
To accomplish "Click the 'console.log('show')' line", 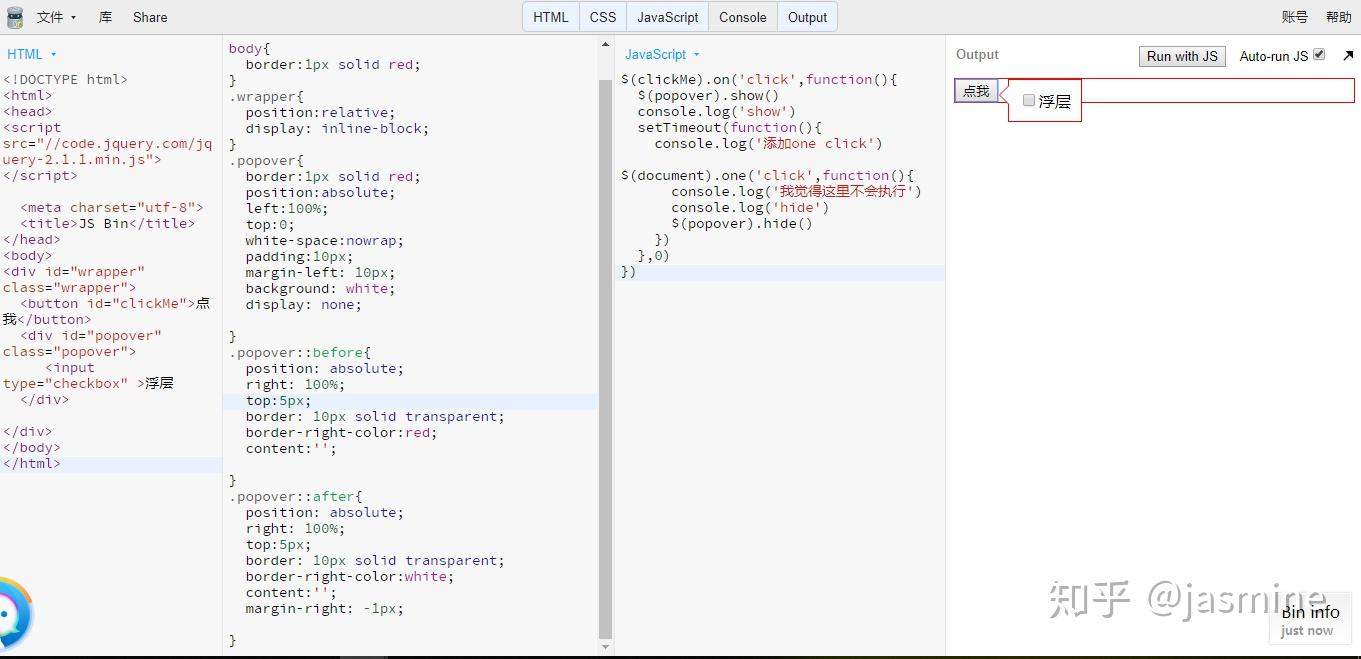I will tap(716, 111).
